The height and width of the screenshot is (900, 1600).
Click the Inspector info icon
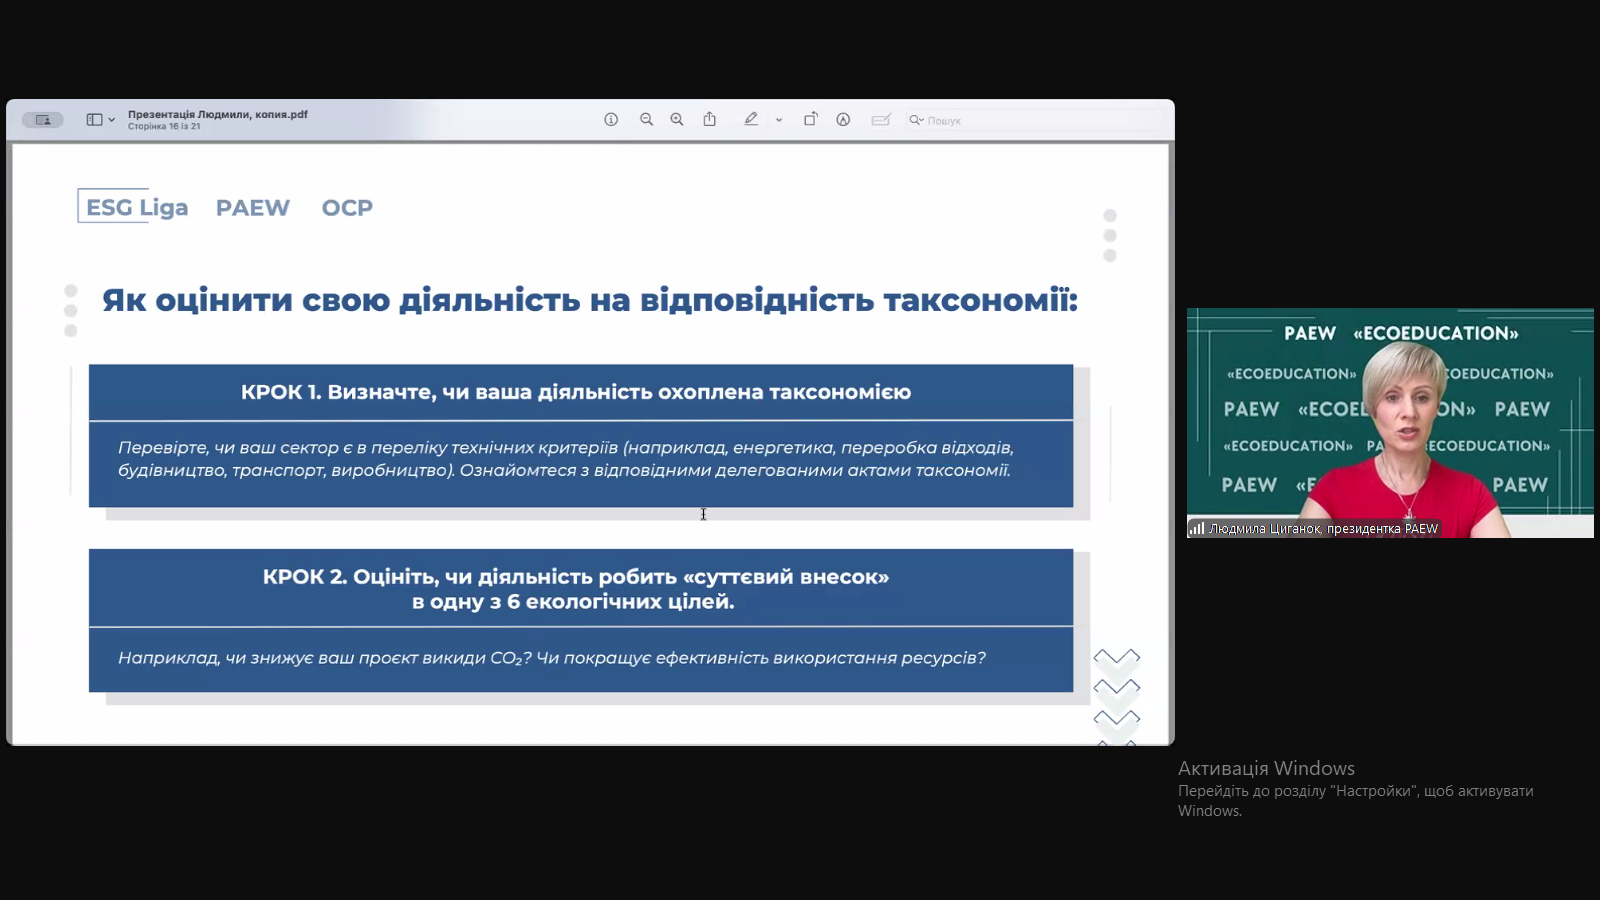pos(611,119)
